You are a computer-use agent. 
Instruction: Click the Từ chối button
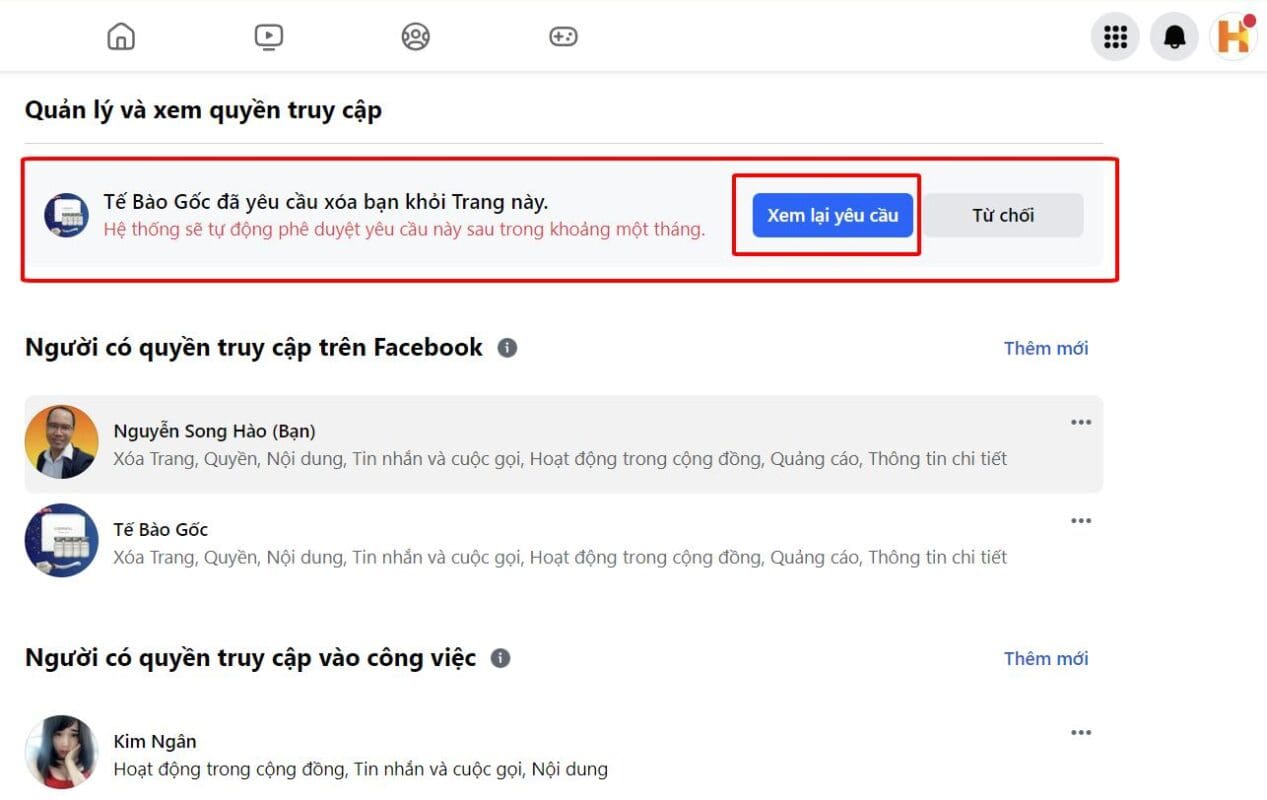click(x=1003, y=215)
